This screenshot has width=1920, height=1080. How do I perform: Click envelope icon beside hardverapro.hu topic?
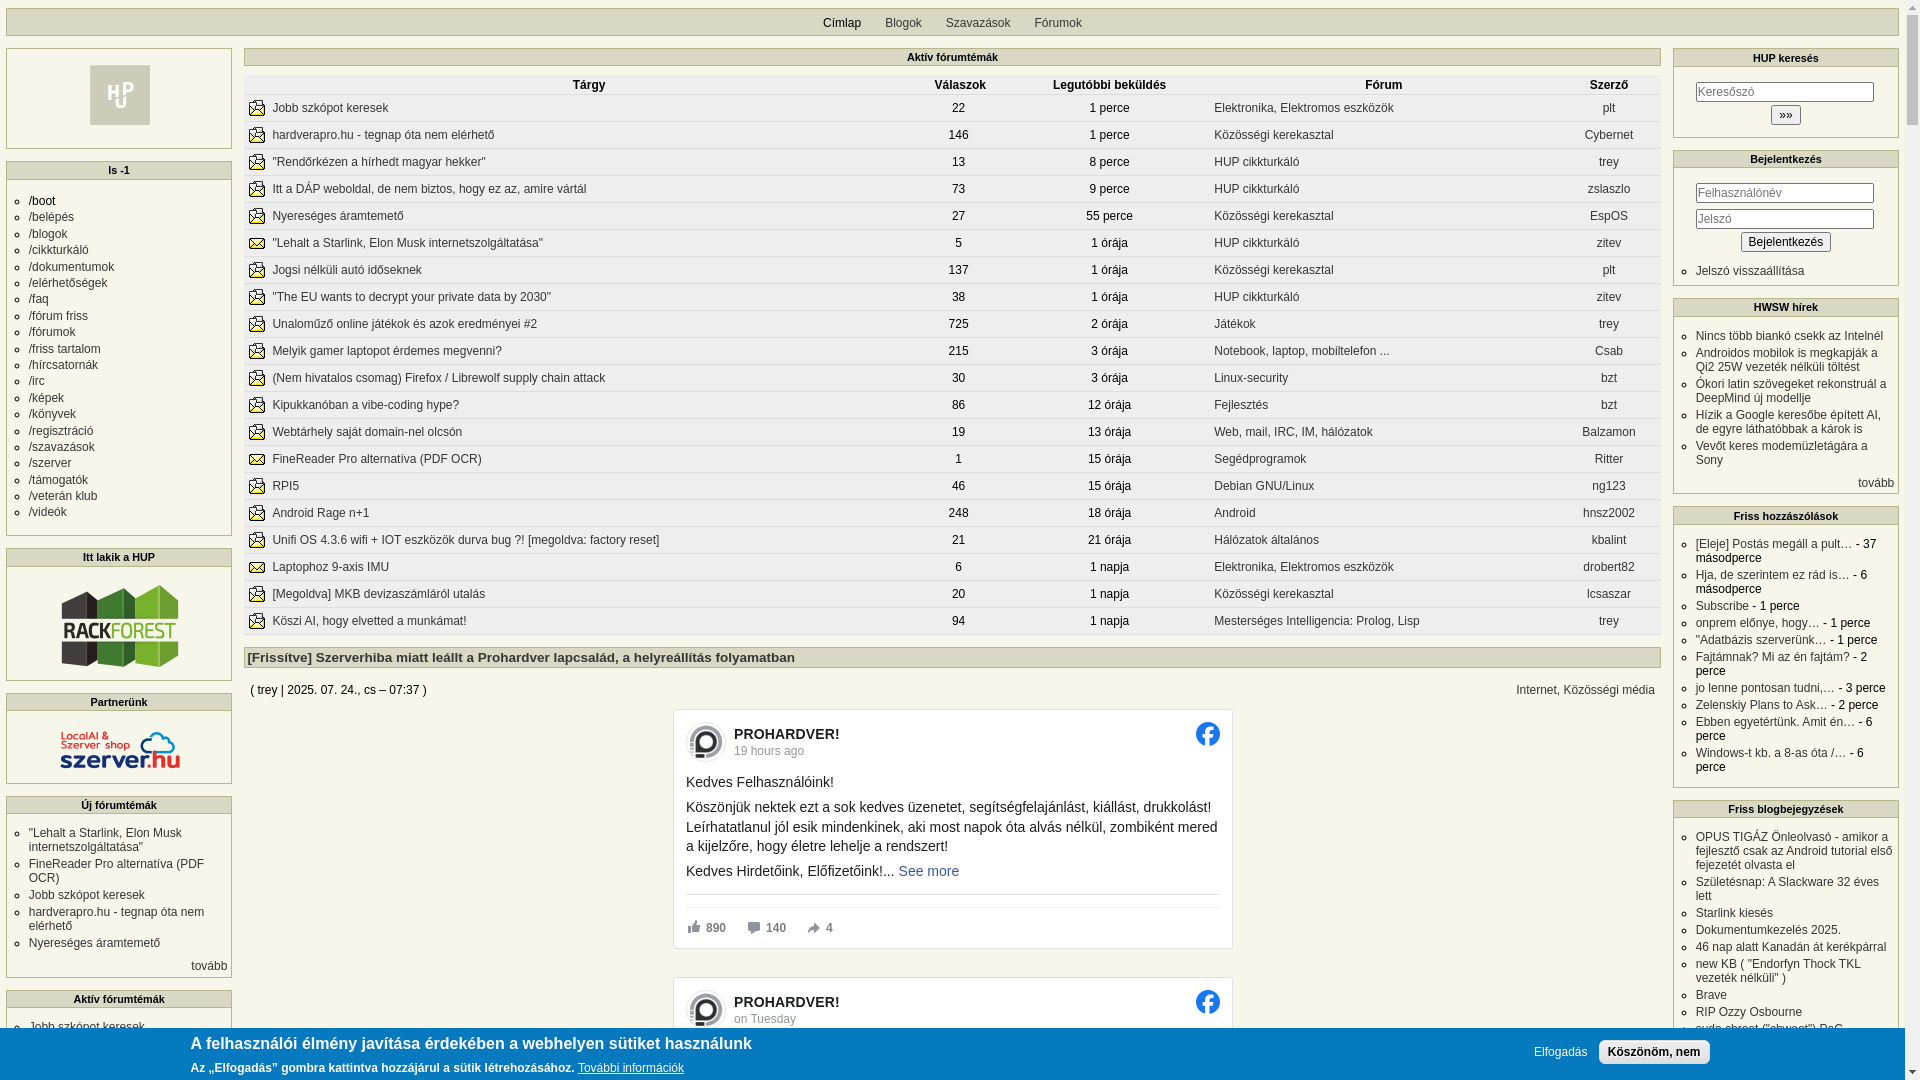click(x=257, y=135)
